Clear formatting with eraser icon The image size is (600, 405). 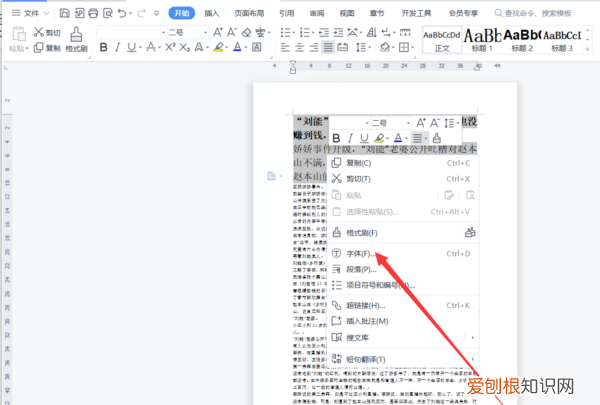tap(246, 33)
